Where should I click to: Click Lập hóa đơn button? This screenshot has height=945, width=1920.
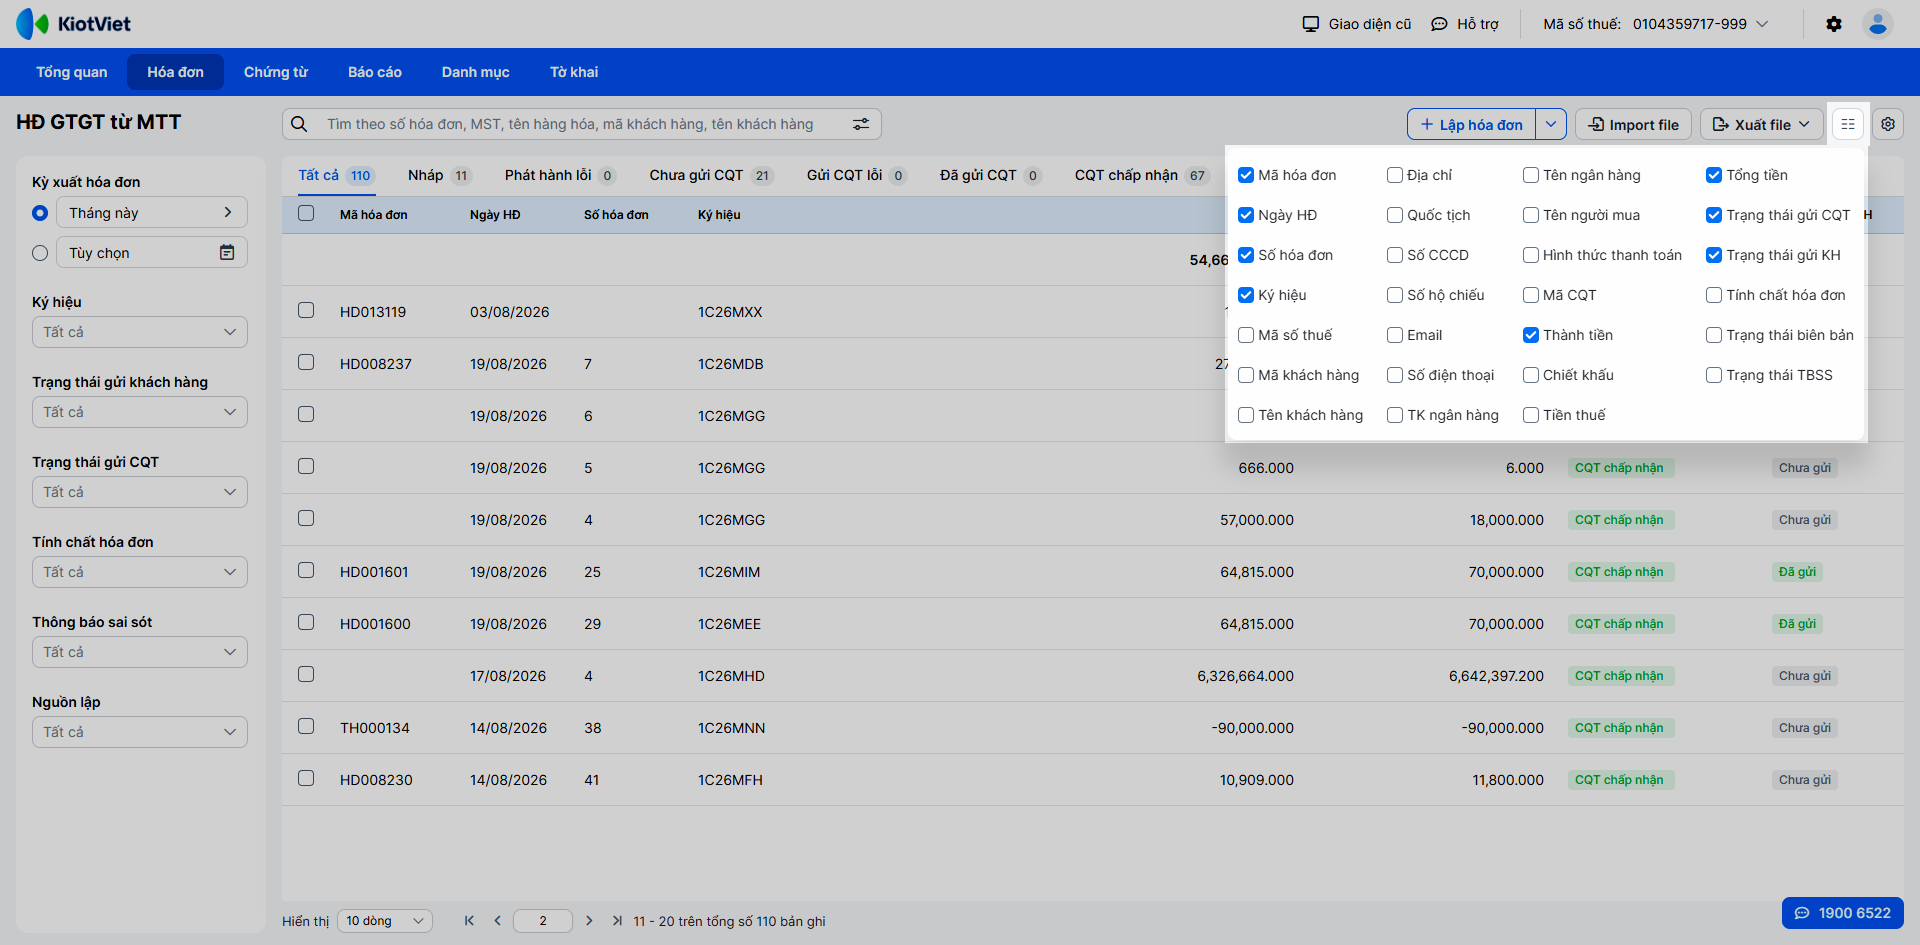coord(1471,124)
